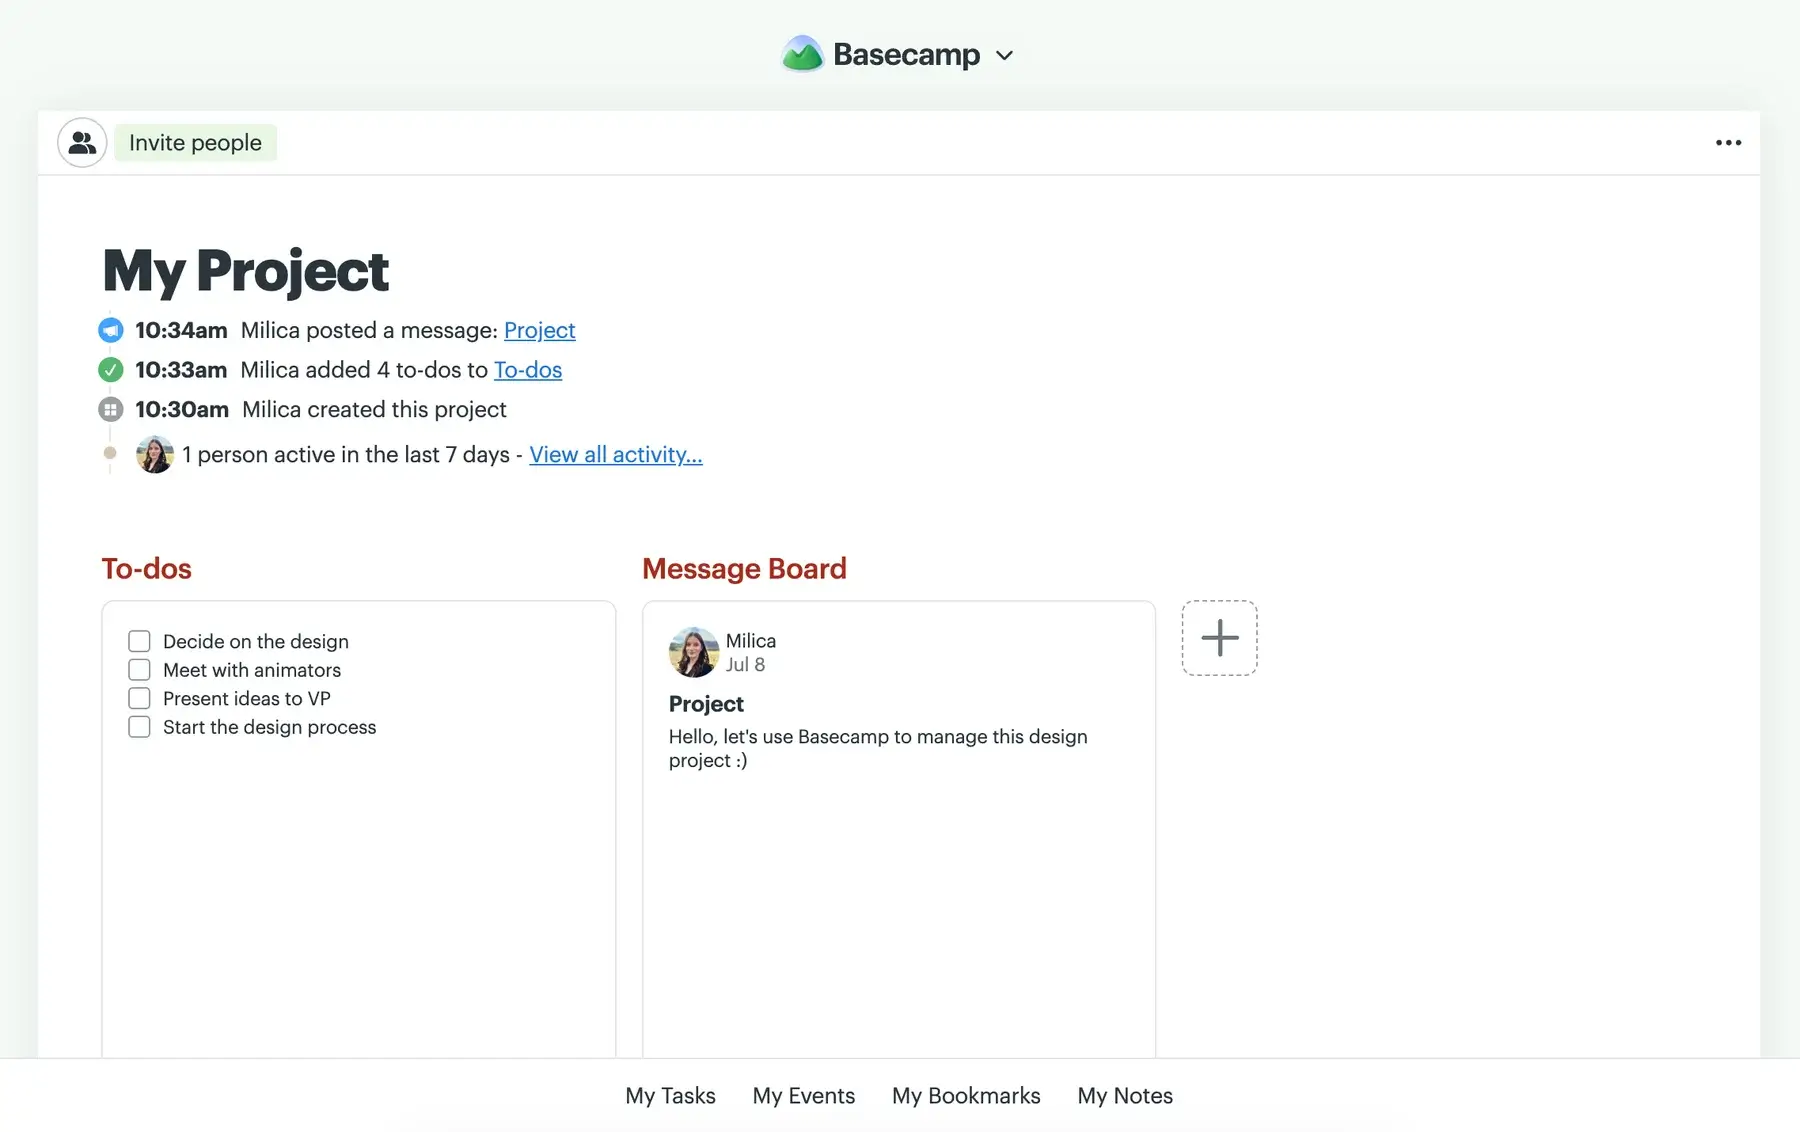Image resolution: width=1800 pixels, height=1132 pixels.
Task: Click the 'Present ideas to VP' to-do text
Action: pos(247,698)
